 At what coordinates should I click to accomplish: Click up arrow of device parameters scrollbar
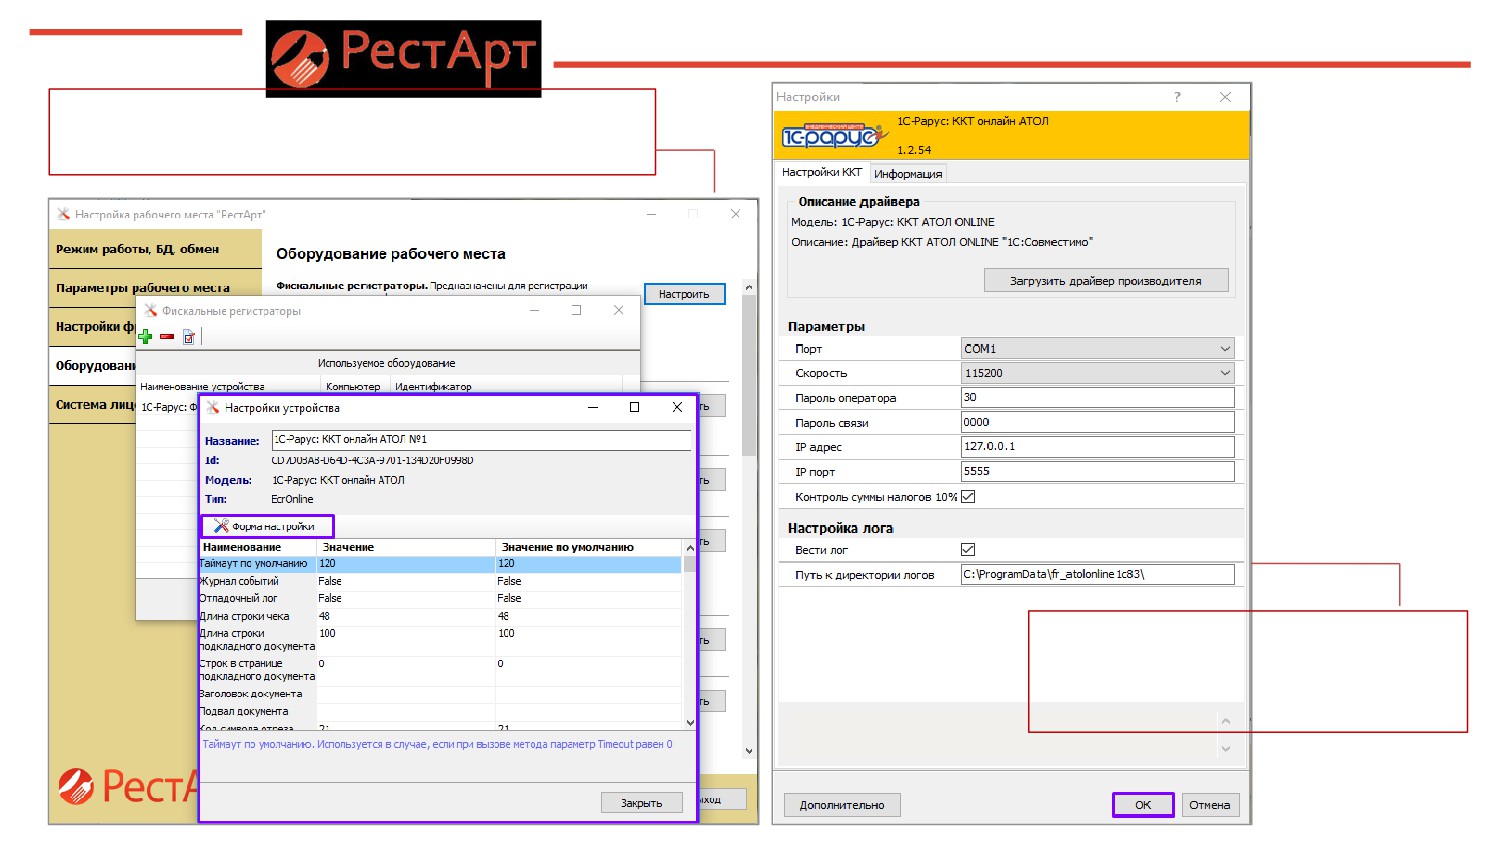tap(689, 548)
